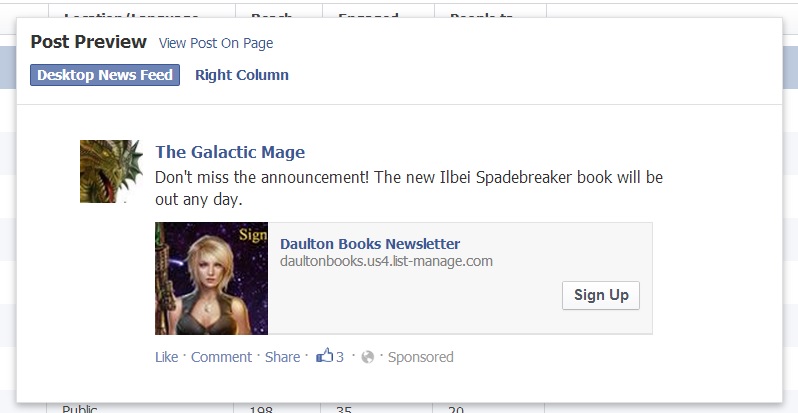Open The Galactic Mage page name
This screenshot has width=798, height=413.
click(x=230, y=152)
